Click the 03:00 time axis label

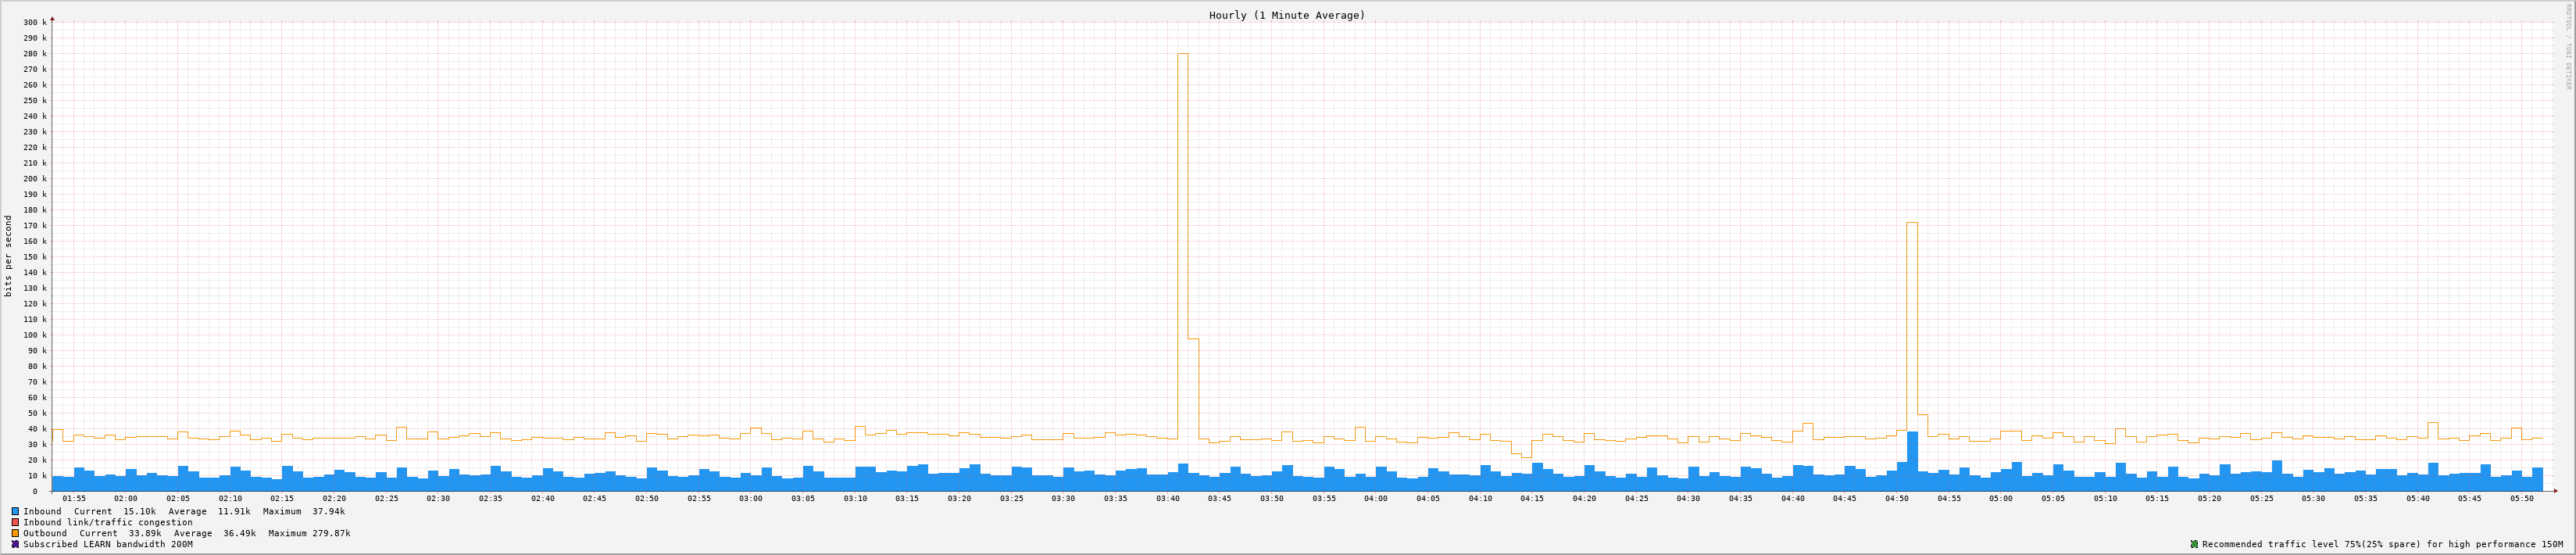click(750, 498)
